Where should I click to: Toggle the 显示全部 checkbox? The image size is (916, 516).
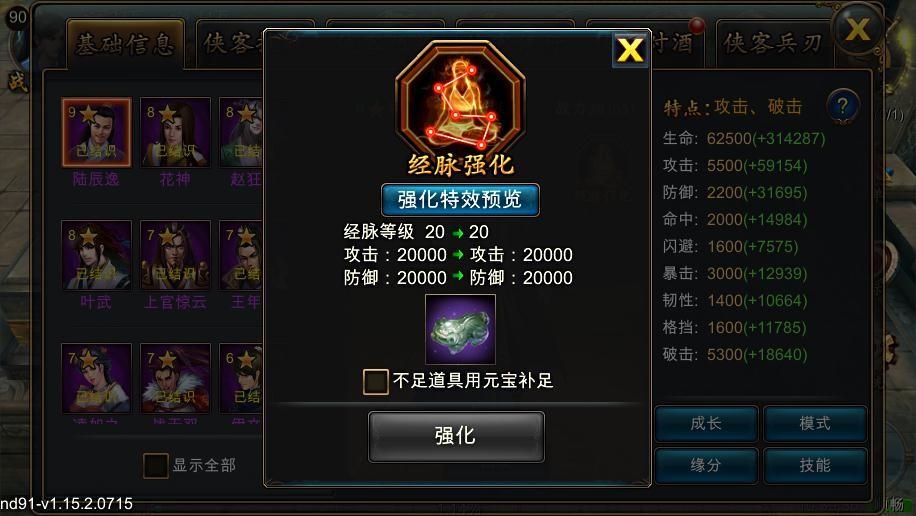155,466
